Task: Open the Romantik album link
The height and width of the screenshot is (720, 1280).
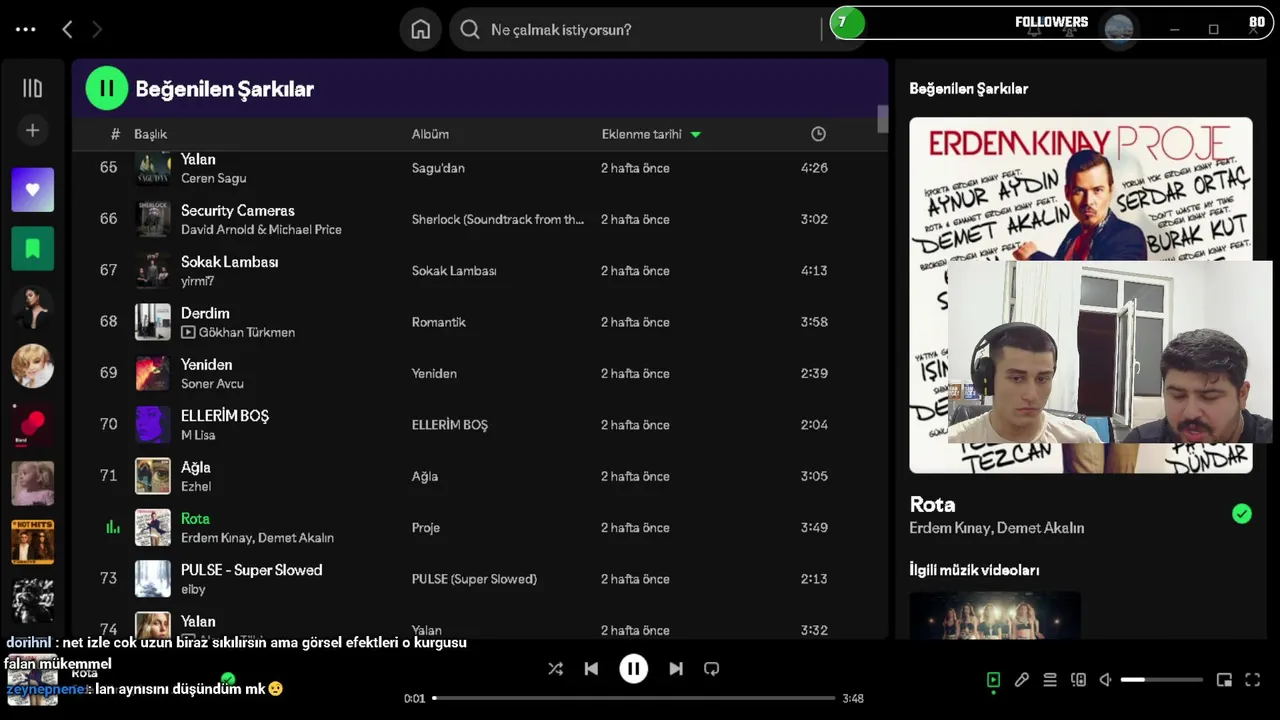Action: [439, 322]
